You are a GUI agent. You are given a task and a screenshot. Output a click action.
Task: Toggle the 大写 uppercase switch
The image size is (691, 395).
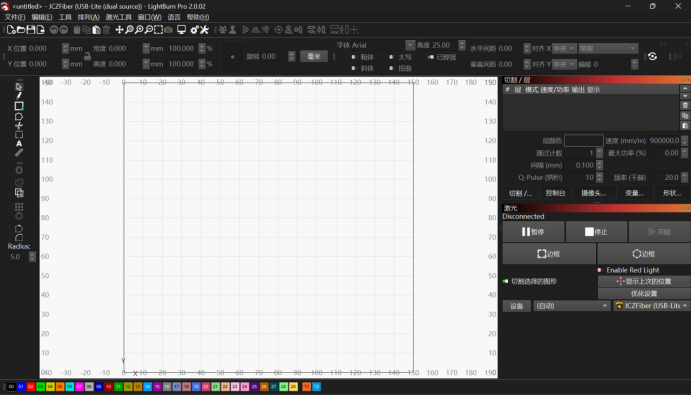click(391, 57)
